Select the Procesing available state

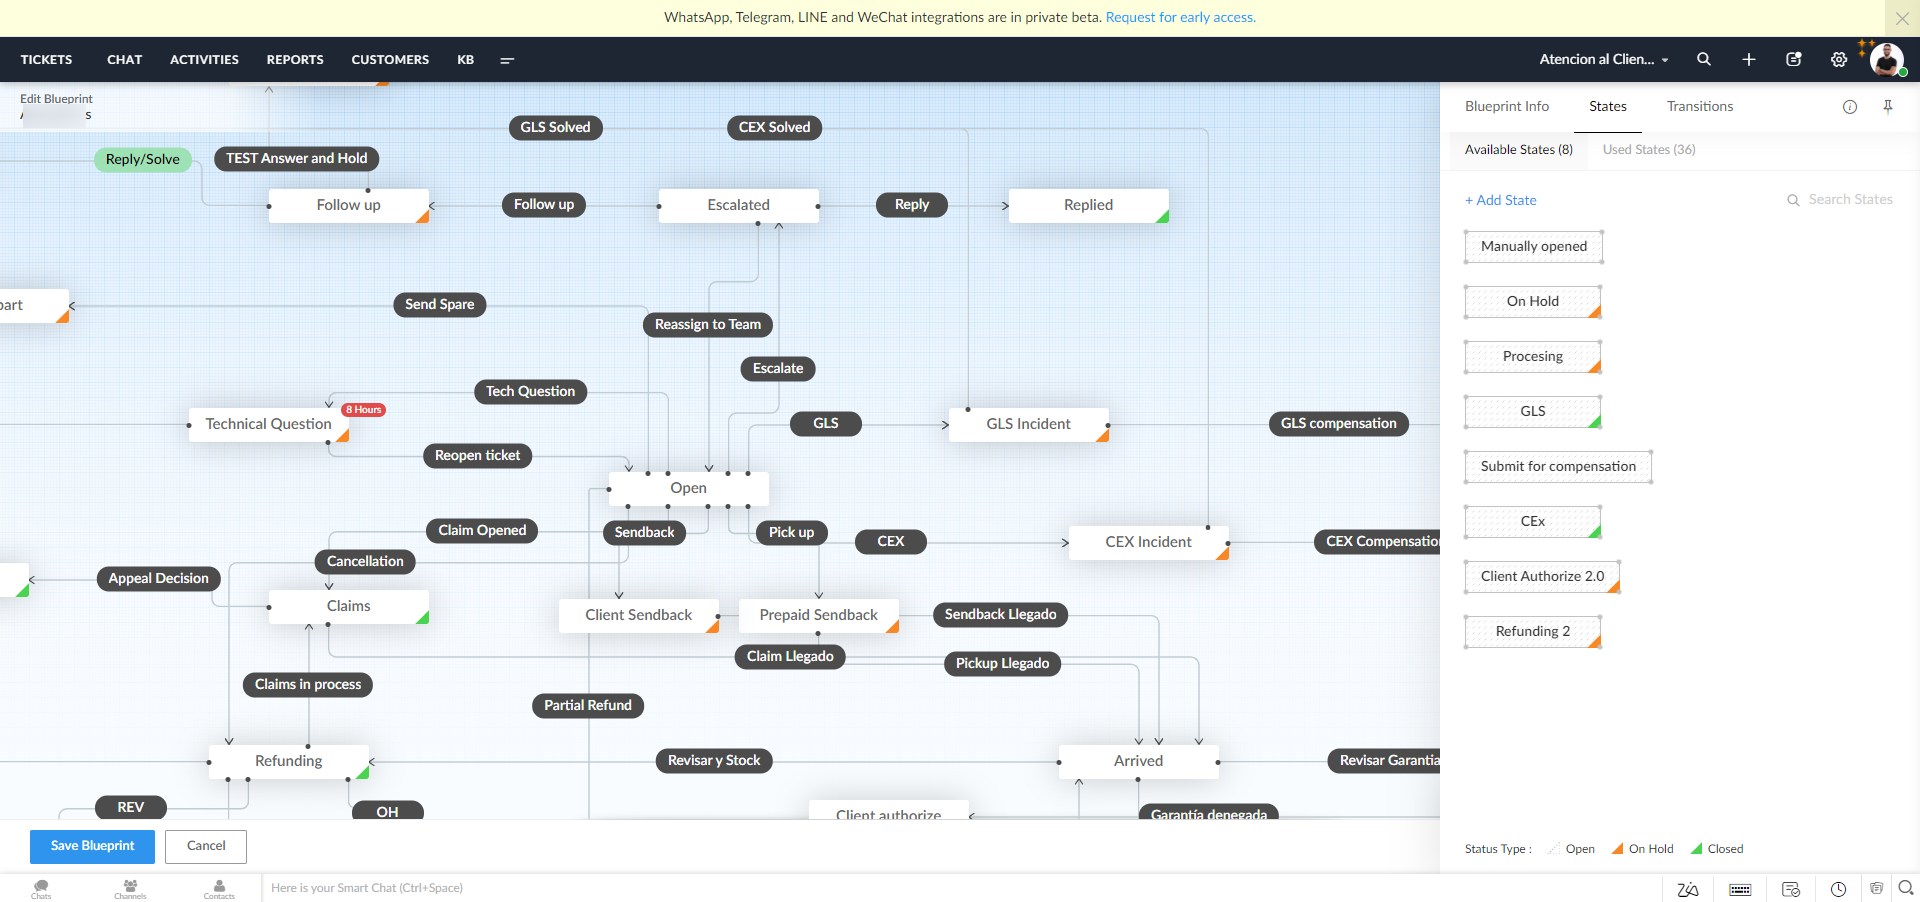[x=1533, y=356]
